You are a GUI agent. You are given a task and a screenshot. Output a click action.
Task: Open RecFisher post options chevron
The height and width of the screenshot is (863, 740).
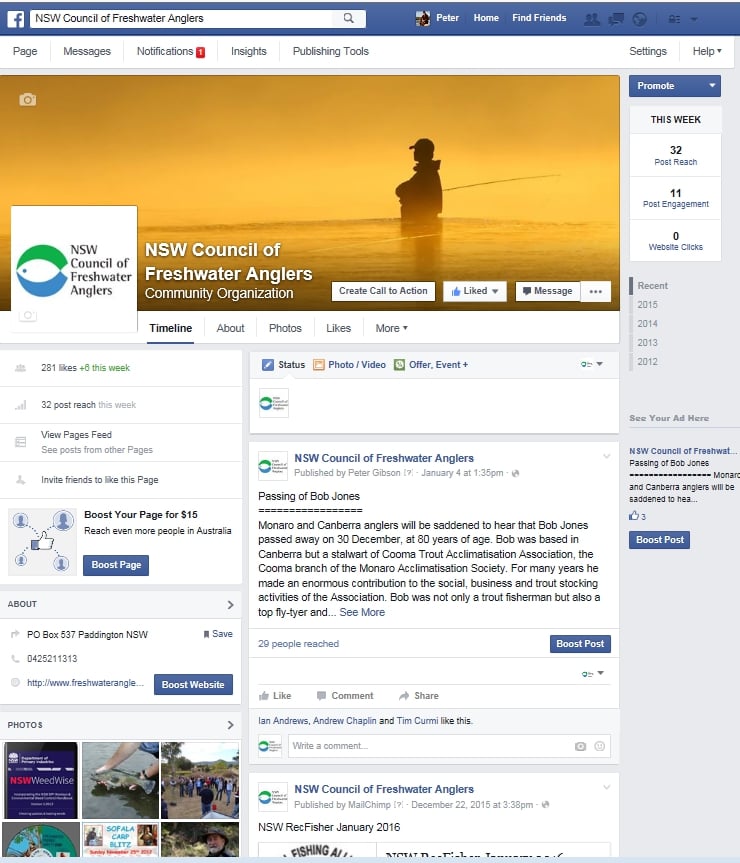click(x=607, y=788)
